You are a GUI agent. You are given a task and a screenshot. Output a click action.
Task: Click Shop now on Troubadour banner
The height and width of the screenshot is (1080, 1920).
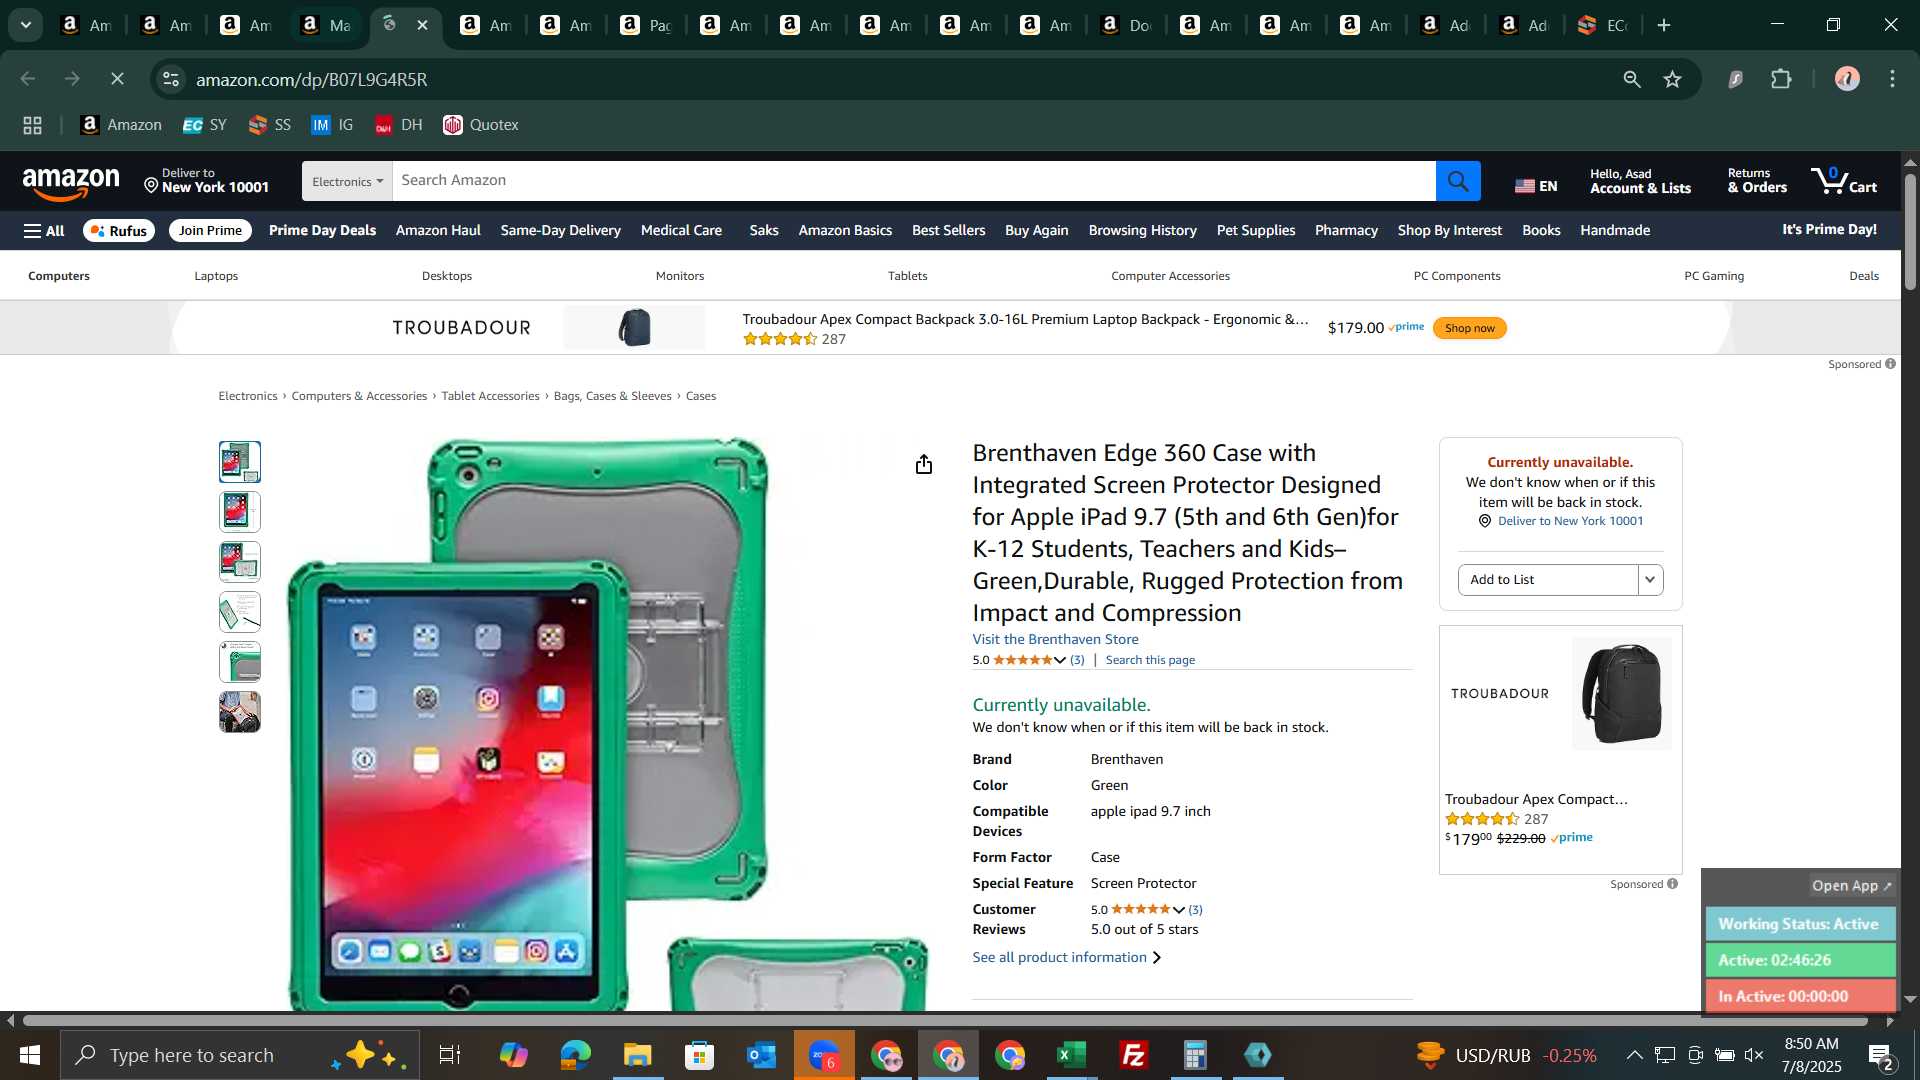(x=1469, y=328)
